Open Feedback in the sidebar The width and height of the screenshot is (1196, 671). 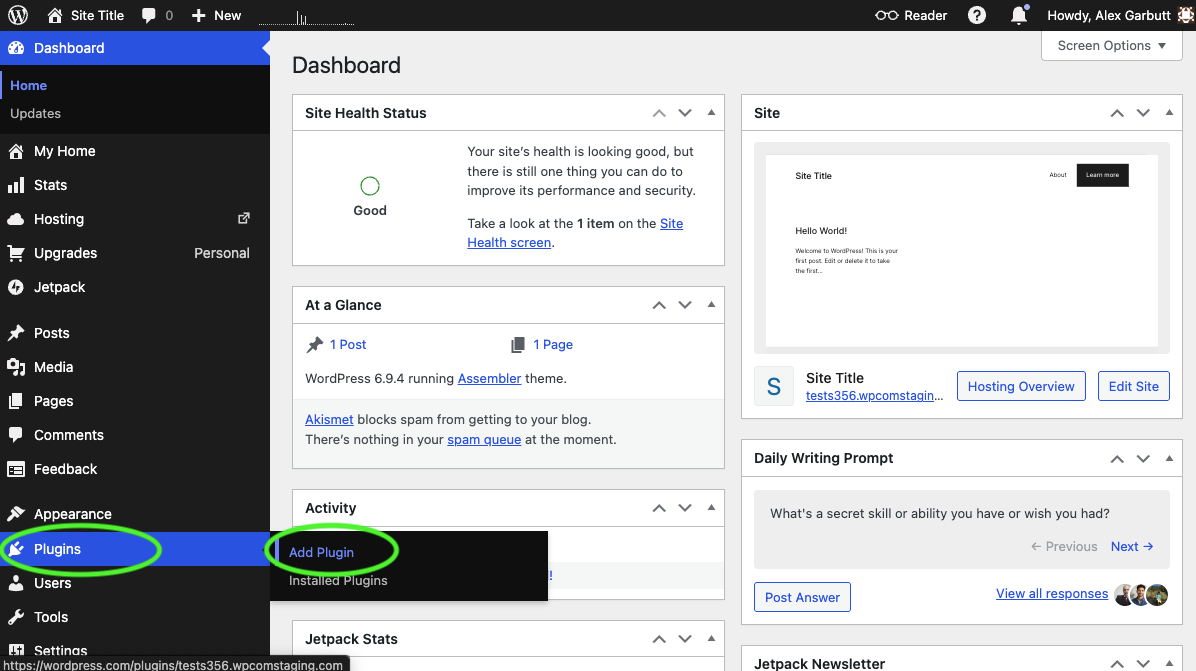pos(135,469)
